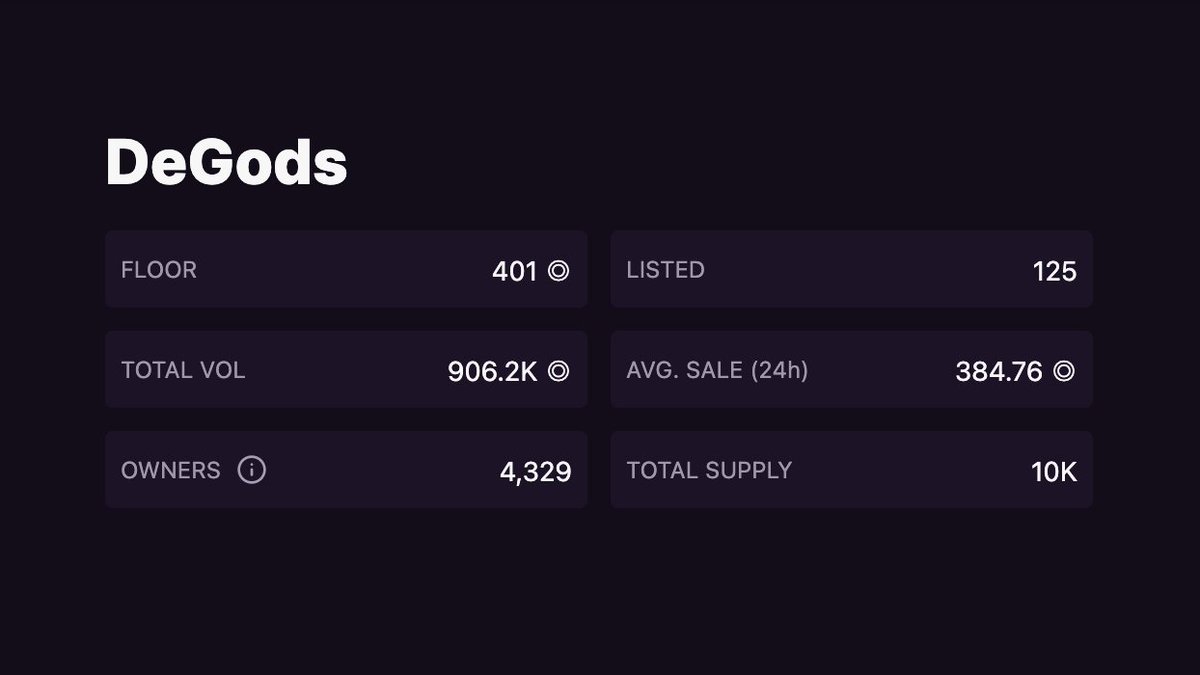Select the 906.2K total volume value
Screen dimensions: 1200x675
492,371
